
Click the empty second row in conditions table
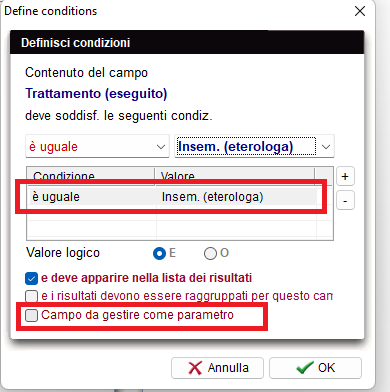coord(172,213)
